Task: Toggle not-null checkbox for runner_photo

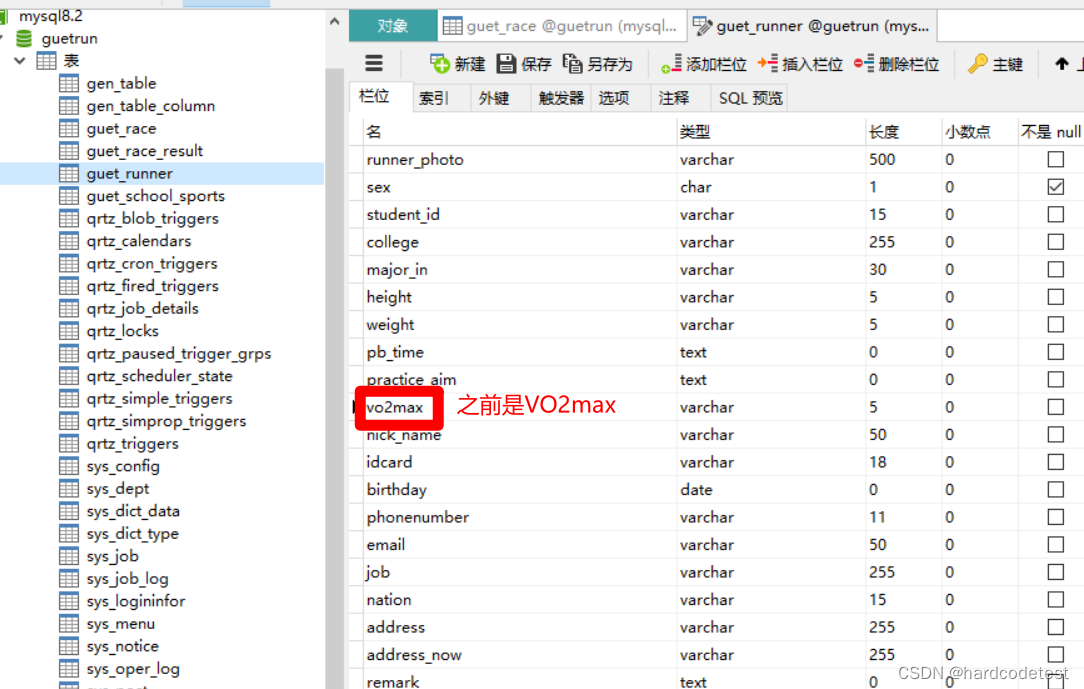Action: (1055, 160)
